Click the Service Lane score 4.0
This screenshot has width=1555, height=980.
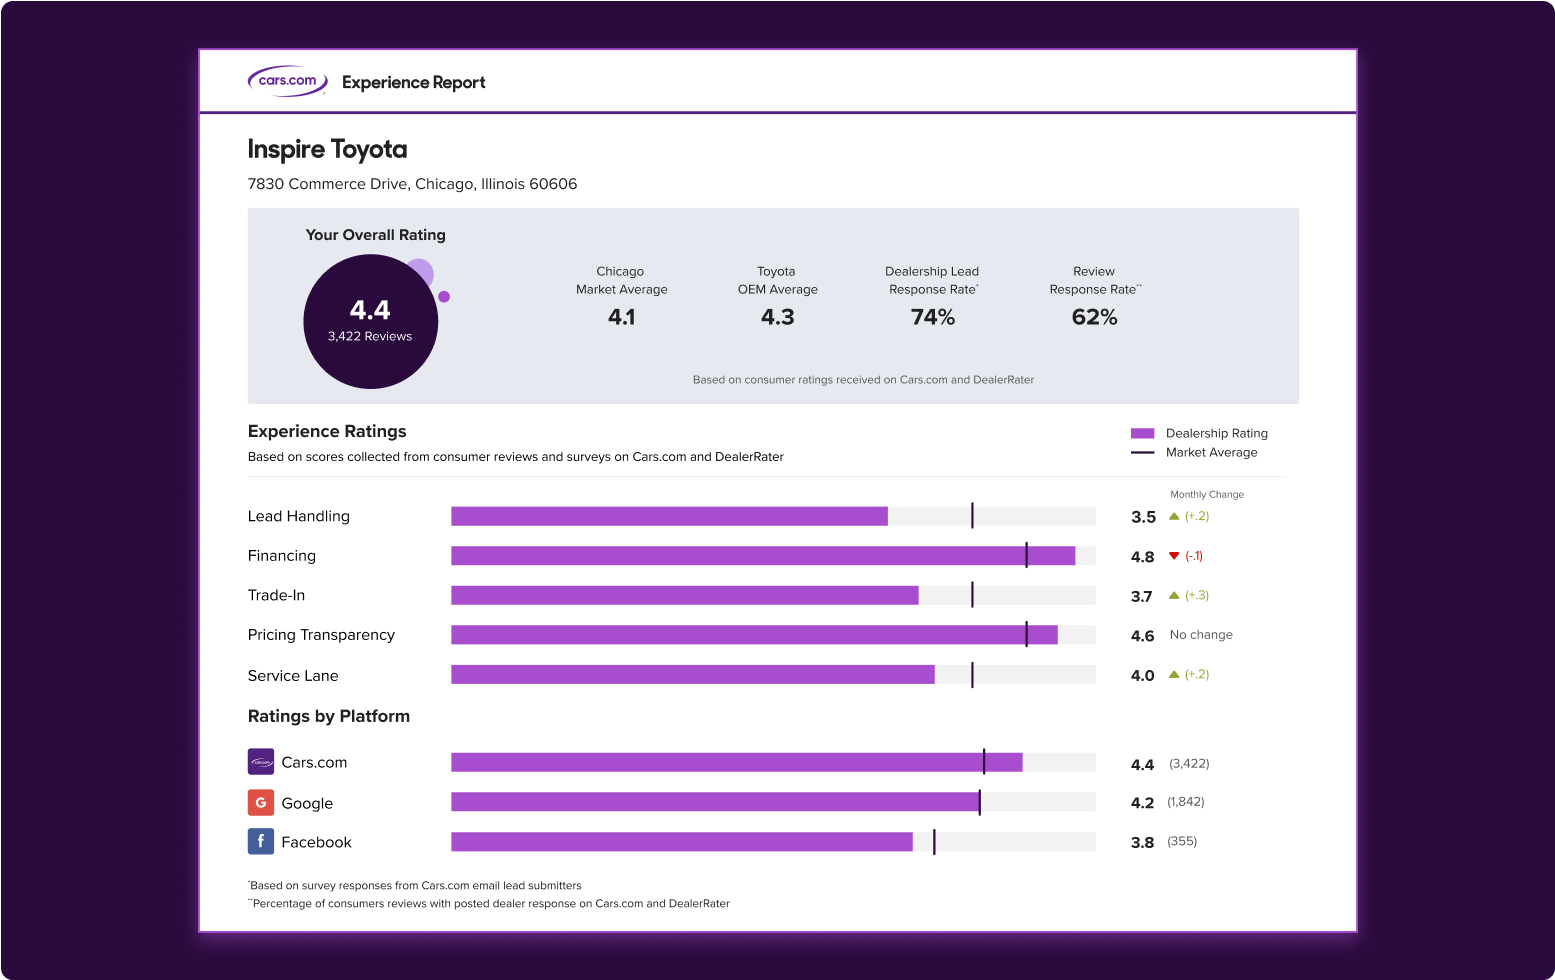pyautogui.click(x=1142, y=675)
